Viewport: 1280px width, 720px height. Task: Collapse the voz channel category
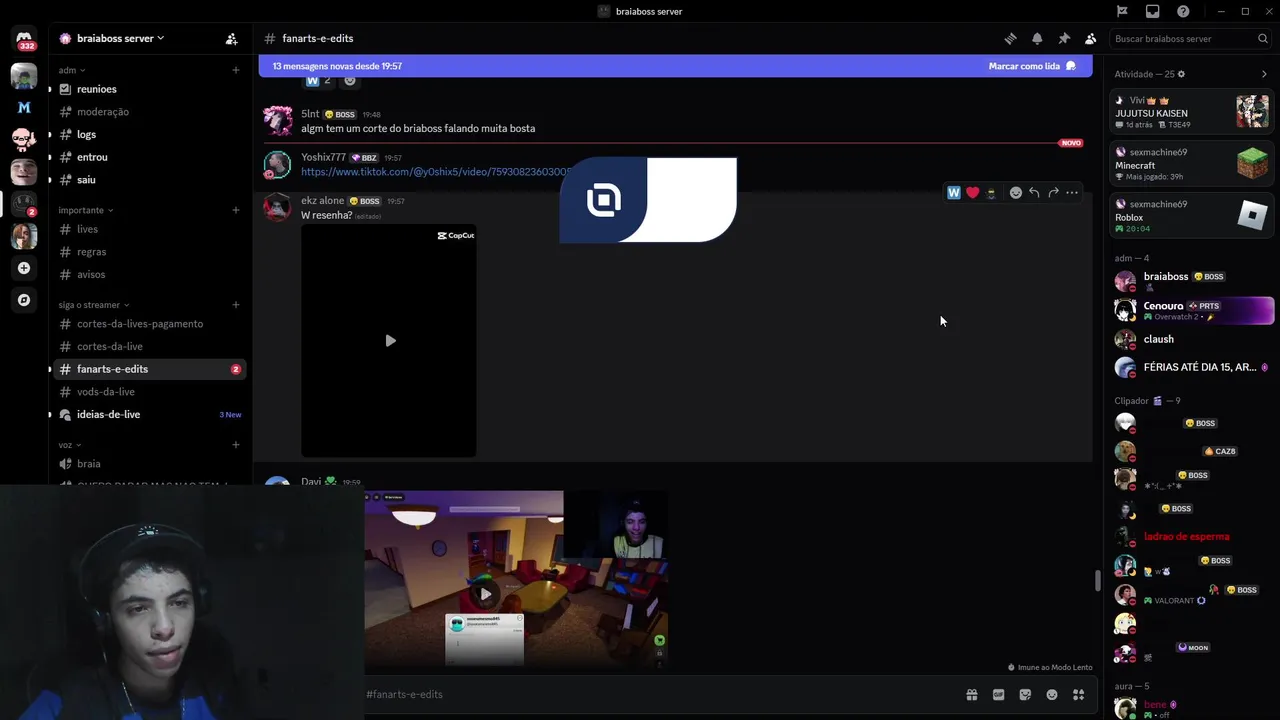tap(70, 445)
